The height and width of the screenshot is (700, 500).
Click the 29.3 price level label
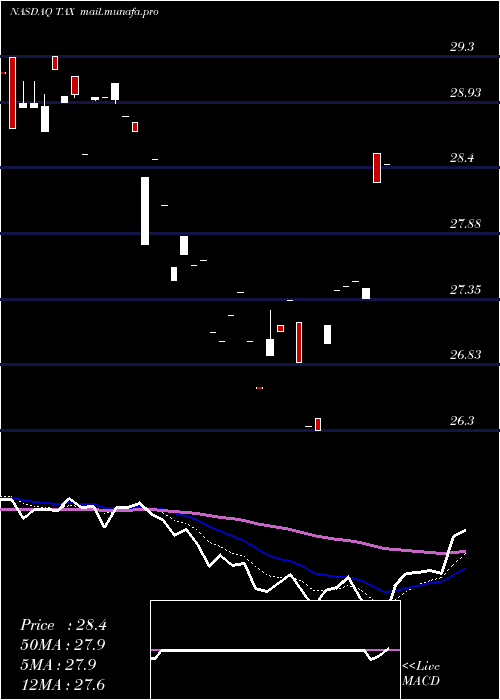(x=462, y=47)
